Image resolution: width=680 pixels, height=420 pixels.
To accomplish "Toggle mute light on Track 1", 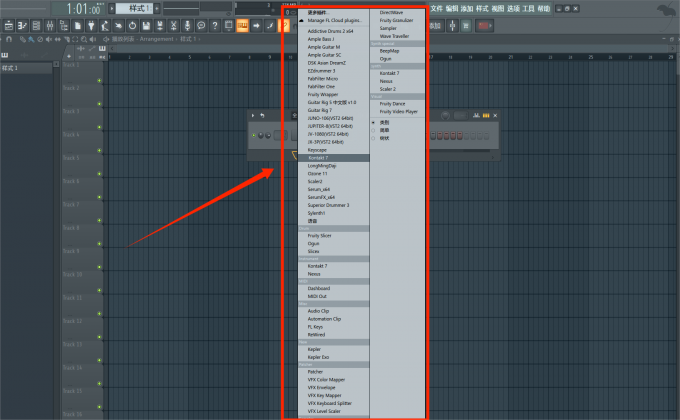I will (x=99, y=81).
